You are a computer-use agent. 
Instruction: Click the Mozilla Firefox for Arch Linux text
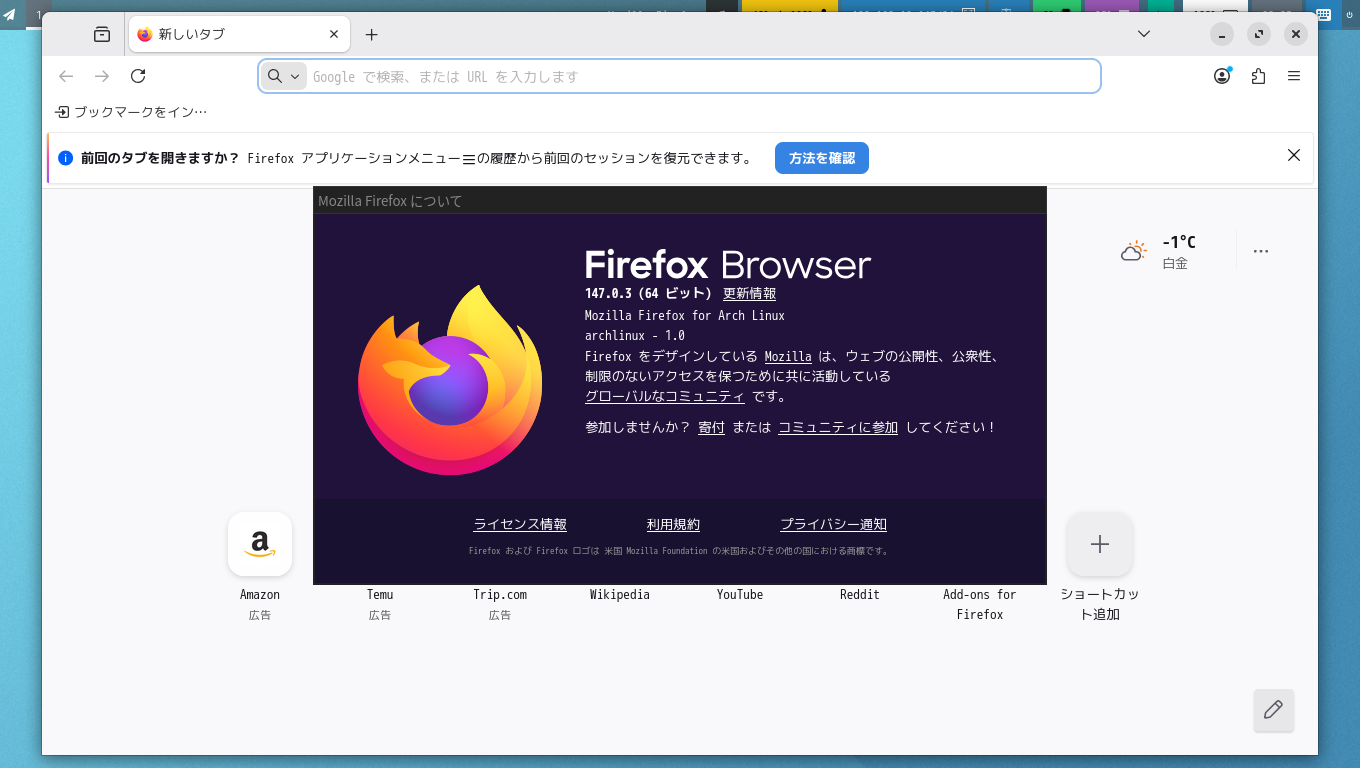[x=685, y=316]
